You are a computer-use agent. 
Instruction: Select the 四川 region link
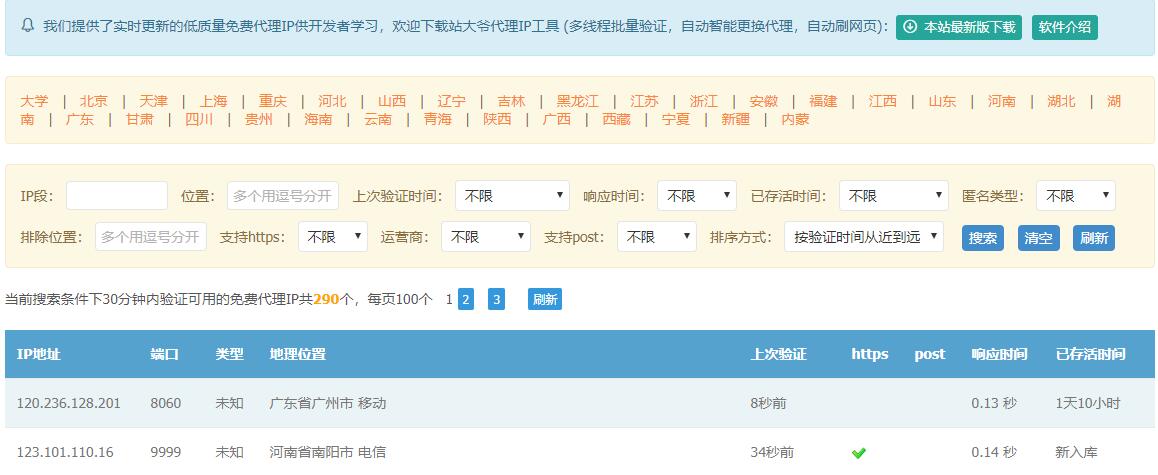(199, 119)
